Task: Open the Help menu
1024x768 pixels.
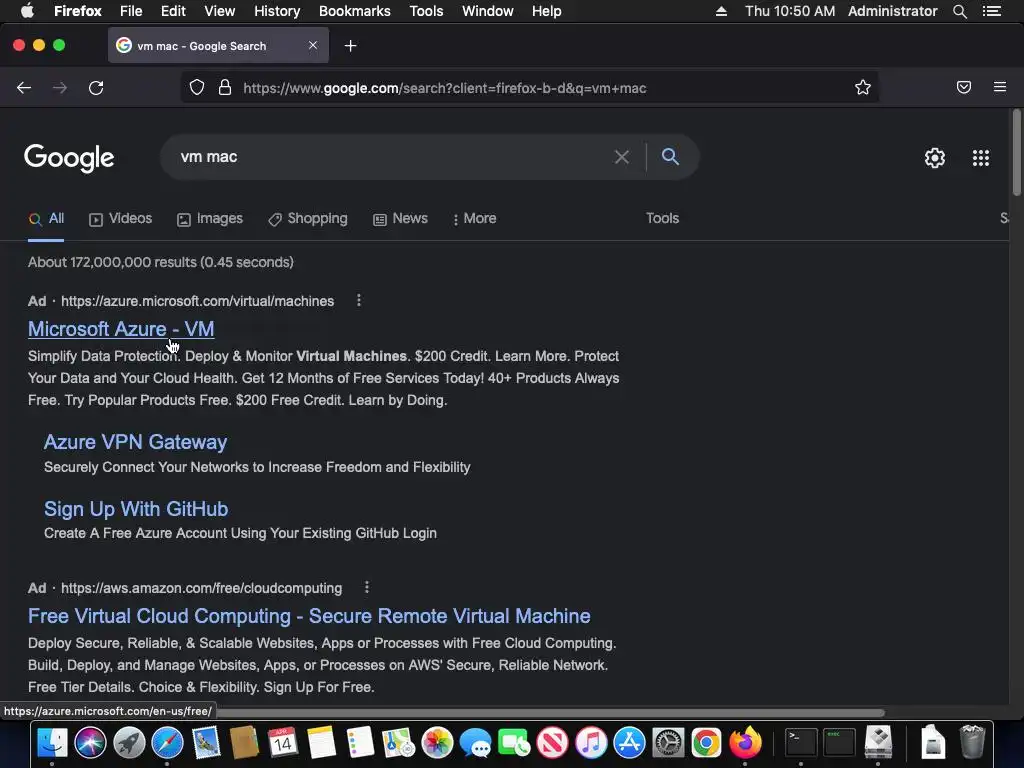Action: click(x=547, y=11)
